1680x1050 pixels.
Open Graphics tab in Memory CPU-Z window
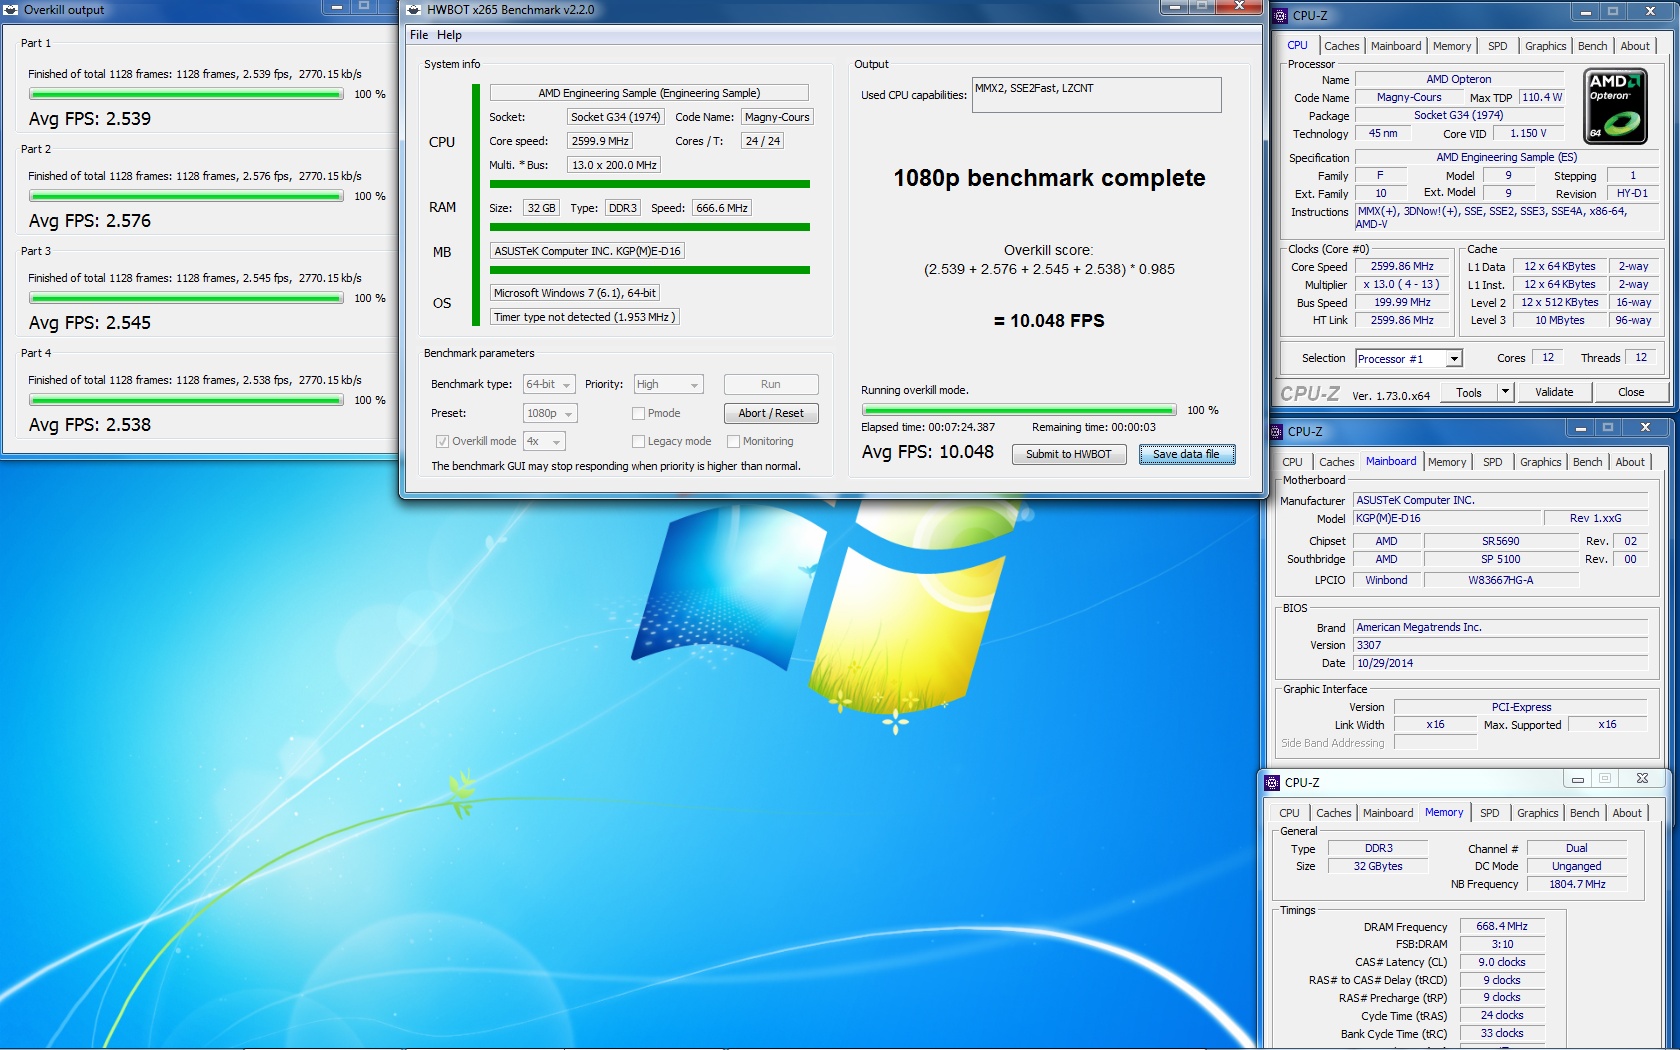point(1537,813)
